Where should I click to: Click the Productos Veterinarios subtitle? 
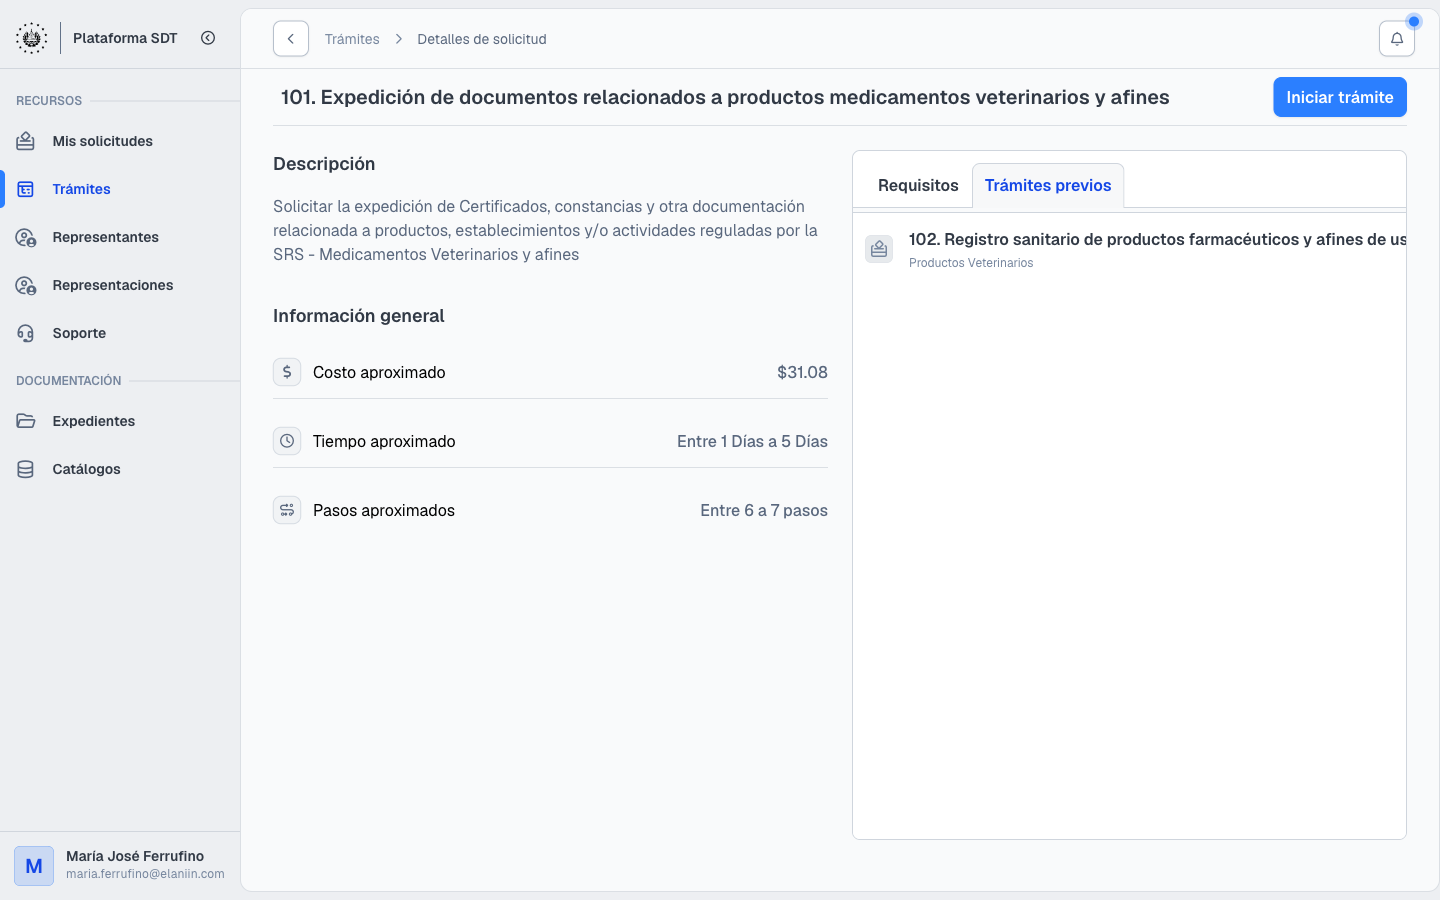click(971, 263)
